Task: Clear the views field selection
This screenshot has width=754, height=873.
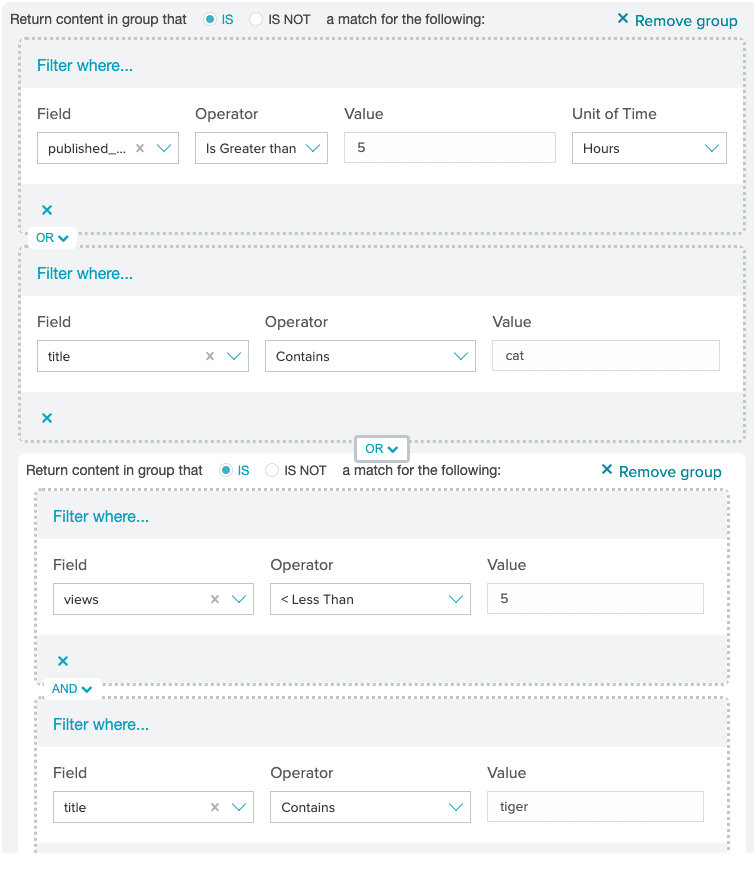Action: (215, 599)
